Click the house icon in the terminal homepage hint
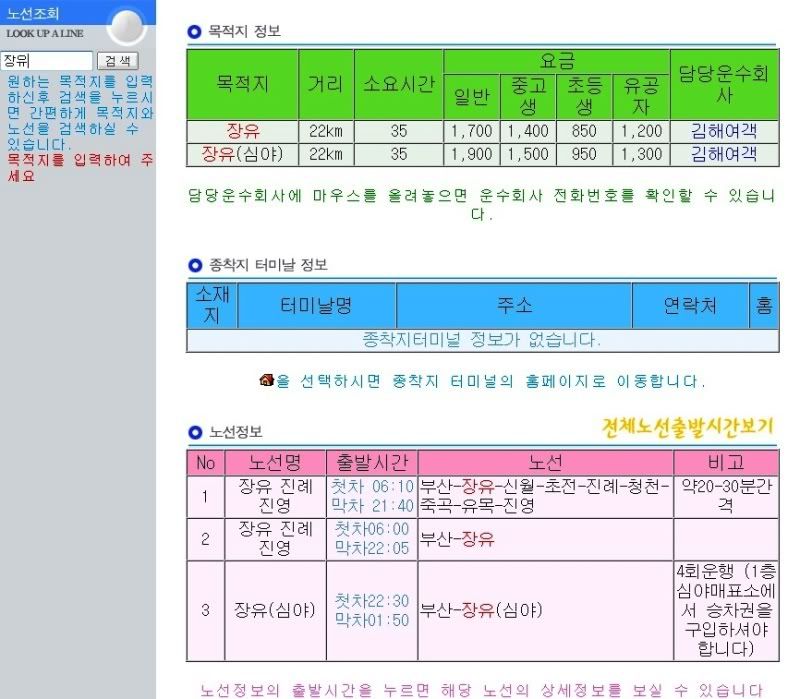This screenshot has width=800, height=699. (266, 380)
